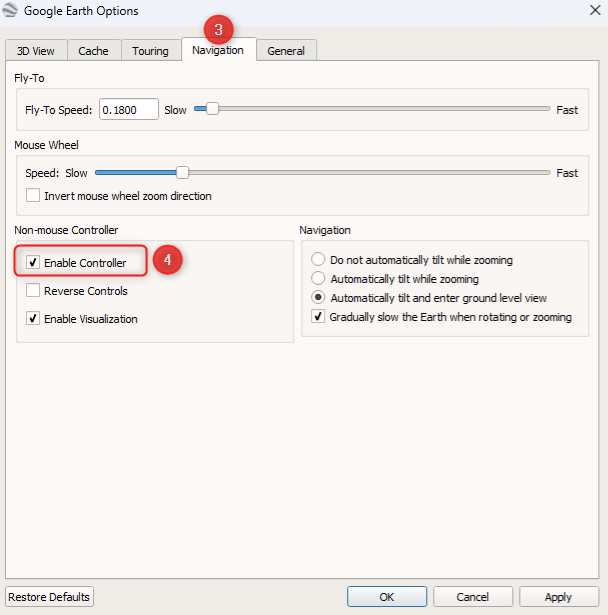Click the Fly-To Speed input field

click(129, 109)
